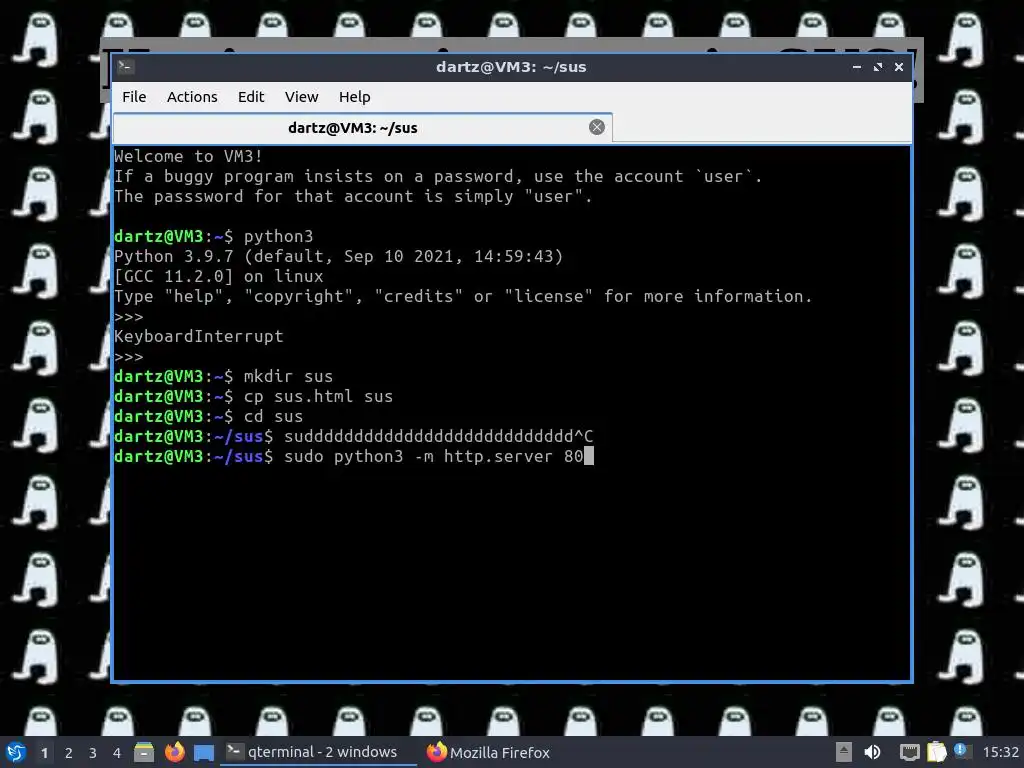Click the 'KeyboardInterrupt' output line
This screenshot has width=1024, height=768.
199,336
